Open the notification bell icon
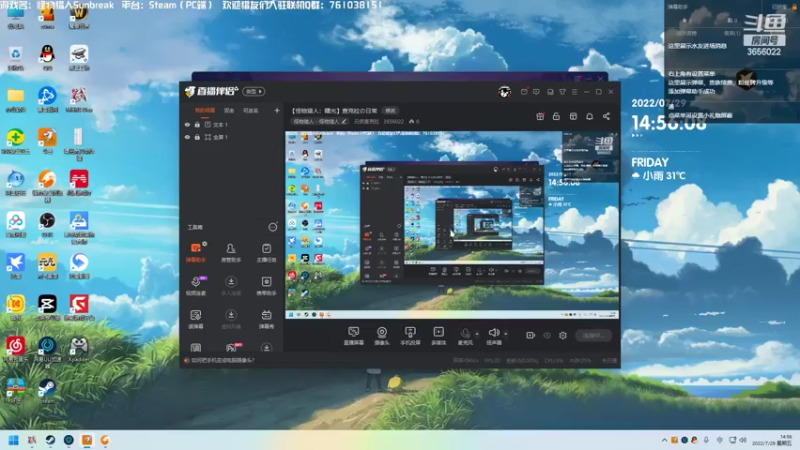The width and height of the screenshot is (800, 450). tap(589, 116)
